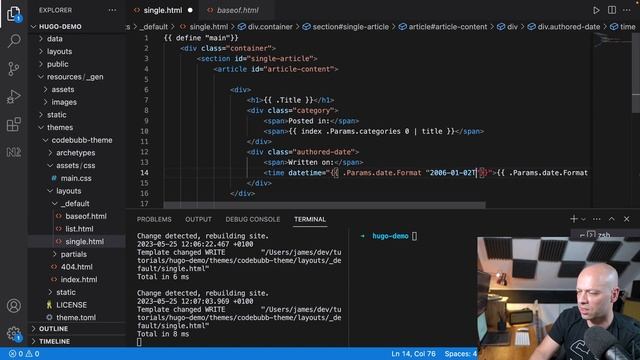Viewport: 640px width, 360px height.
Task: Open the Extensions view
Action: click(x=14, y=124)
